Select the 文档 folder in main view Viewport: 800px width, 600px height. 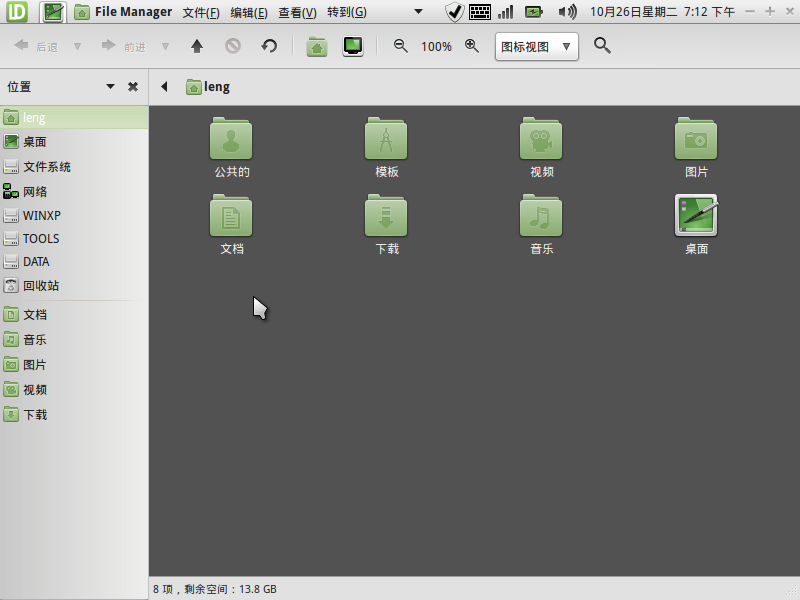coord(231,215)
